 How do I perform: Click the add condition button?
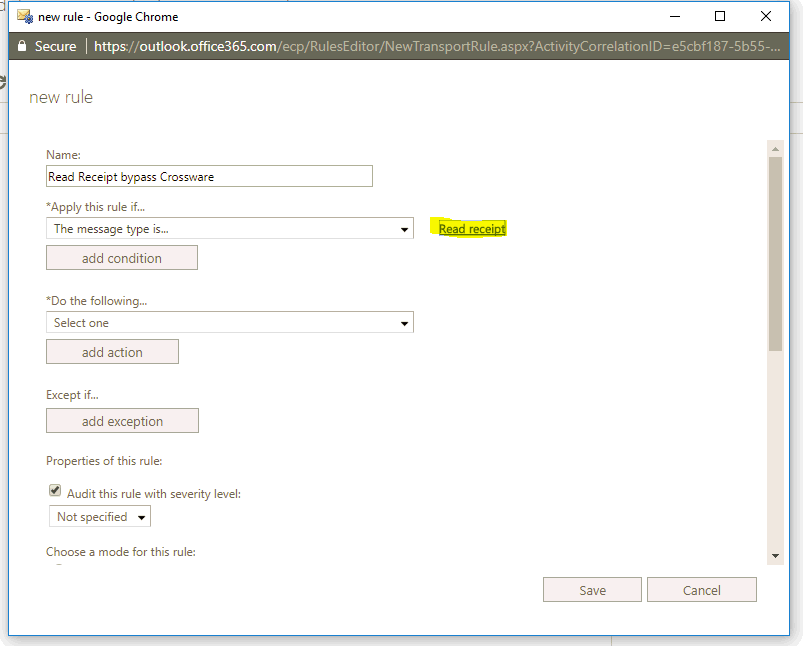tap(122, 258)
